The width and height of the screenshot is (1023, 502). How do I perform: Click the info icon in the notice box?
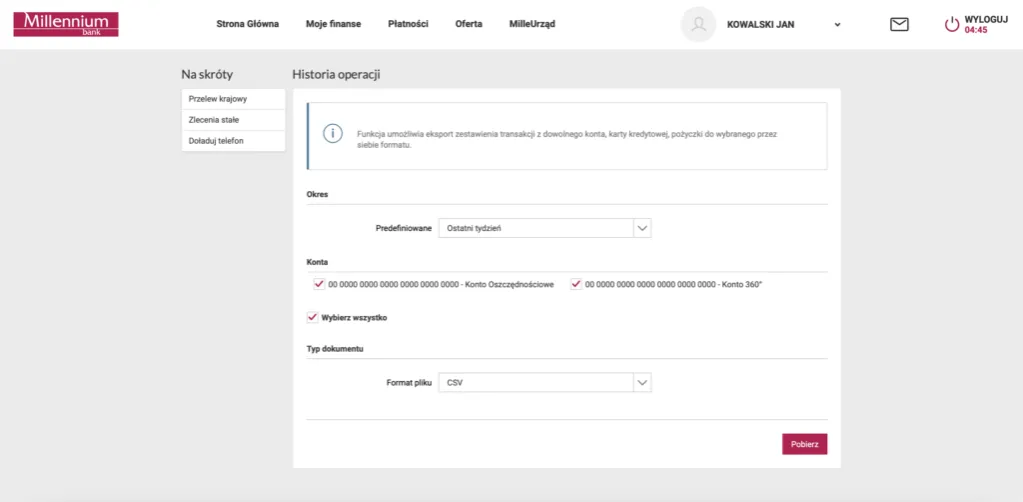click(332, 135)
